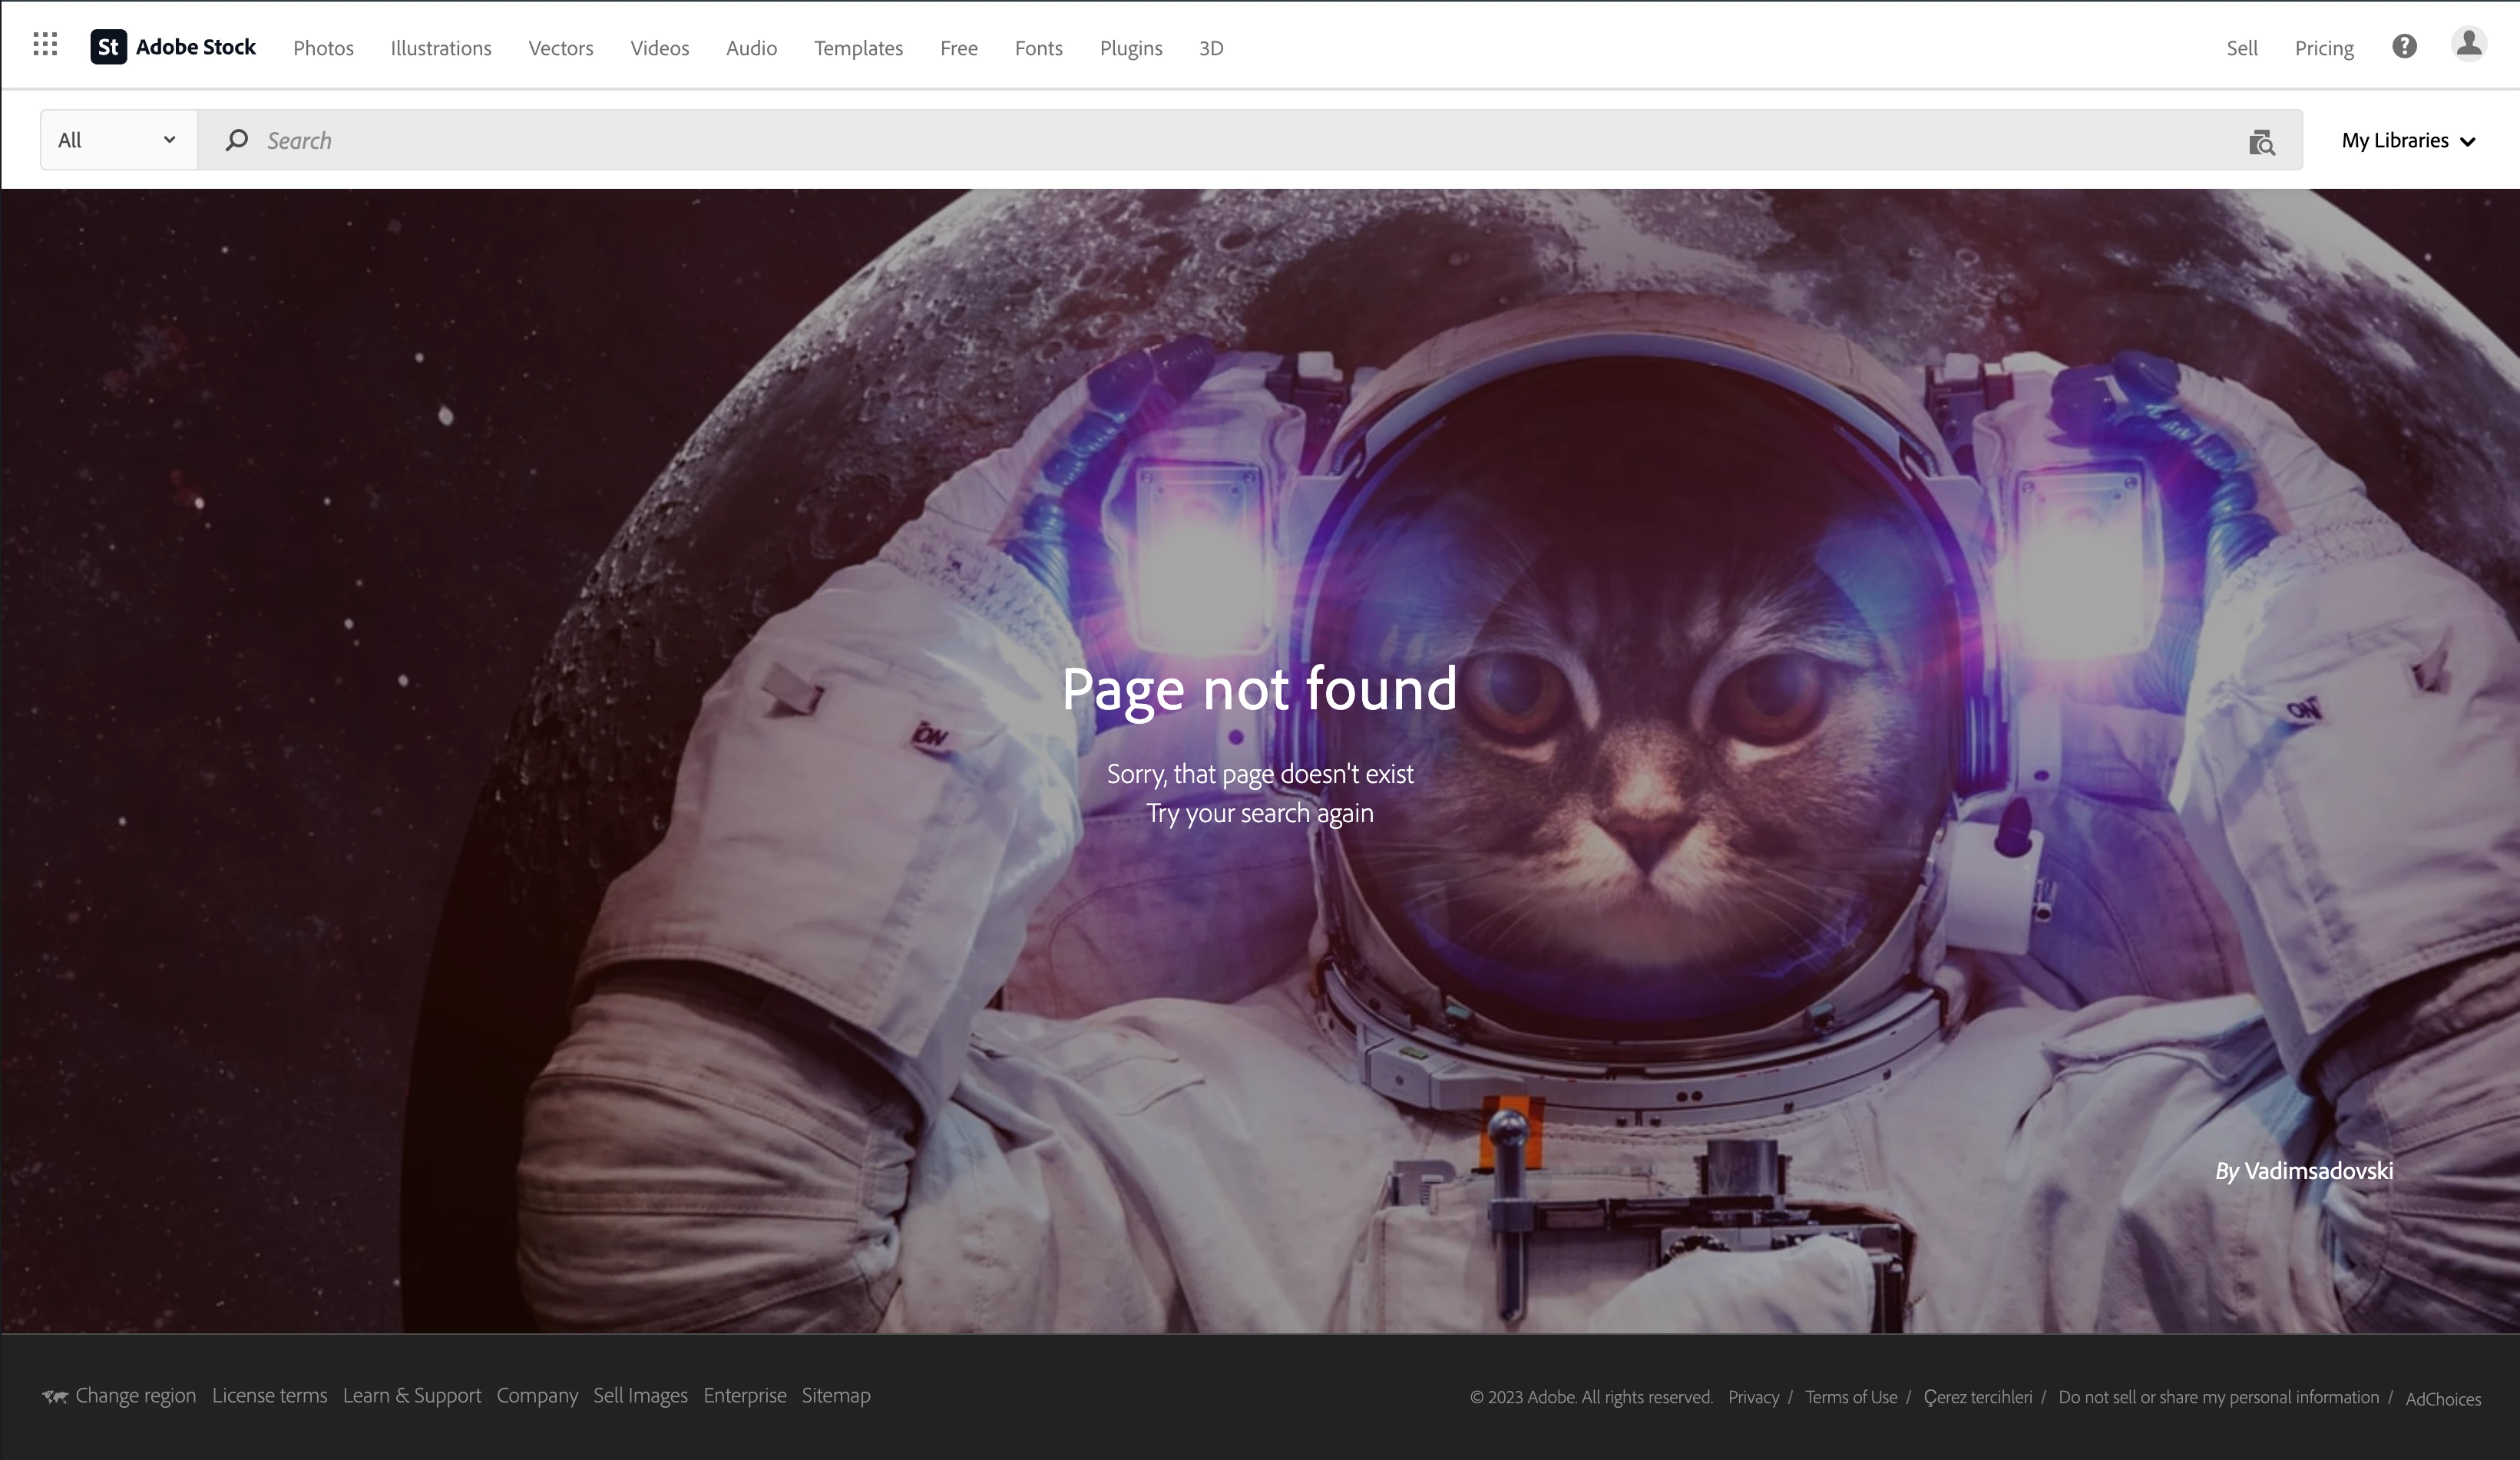Click the Adobe Stock St logo
Viewport: 2520px width, 1460px height.
point(108,47)
